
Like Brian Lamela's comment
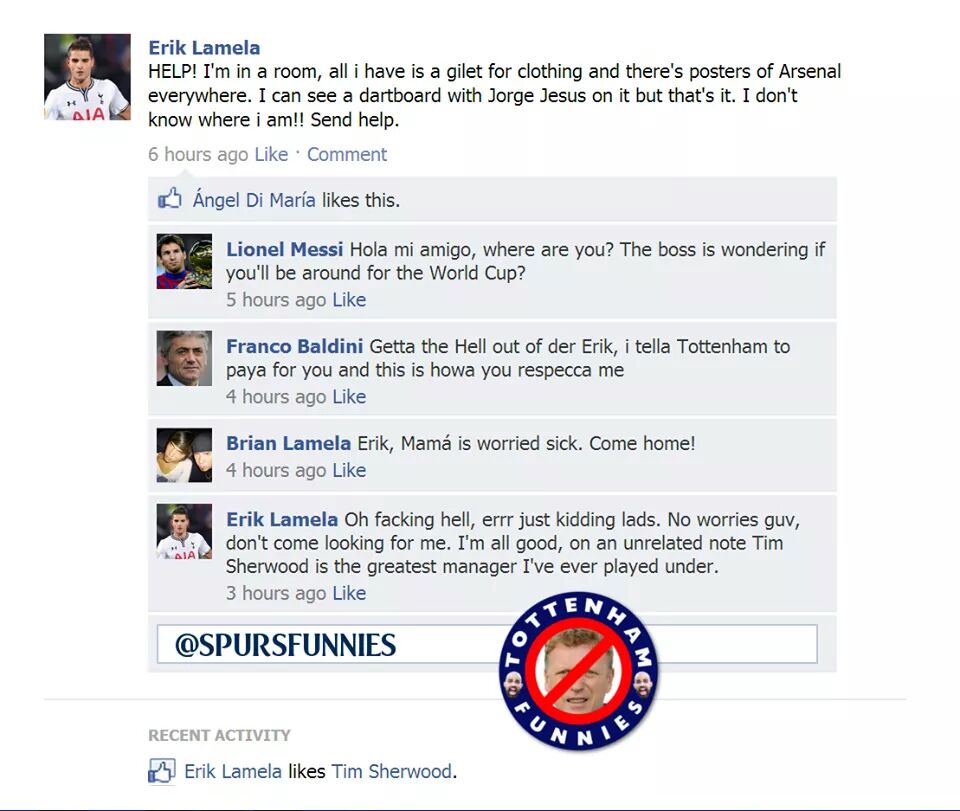coord(349,470)
